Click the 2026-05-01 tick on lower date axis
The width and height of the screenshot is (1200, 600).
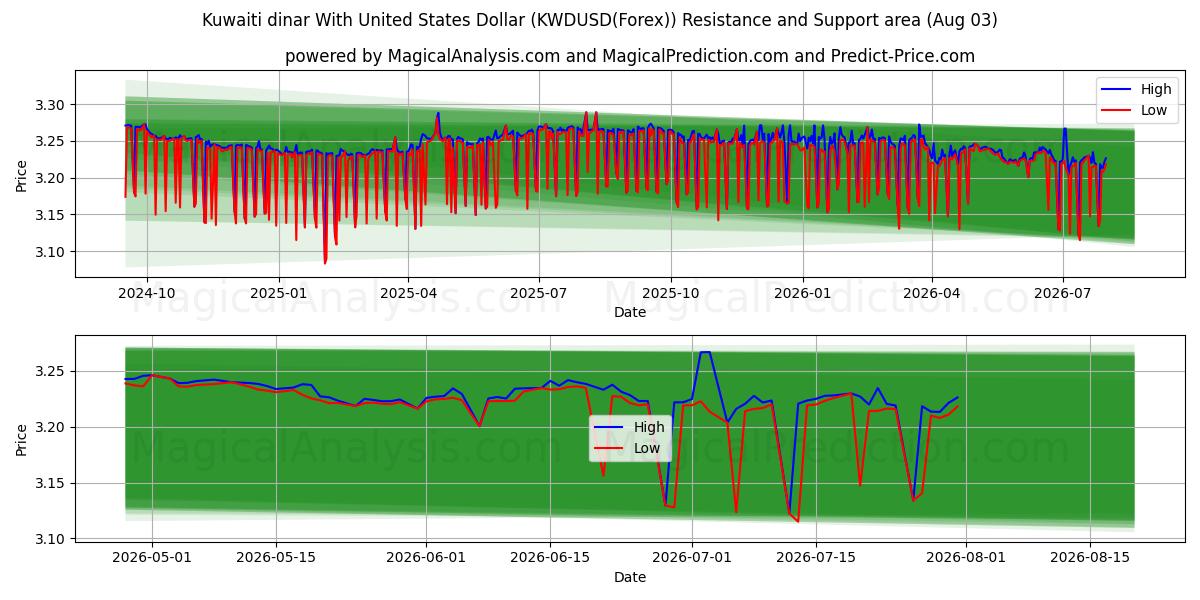click(x=152, y=558)
